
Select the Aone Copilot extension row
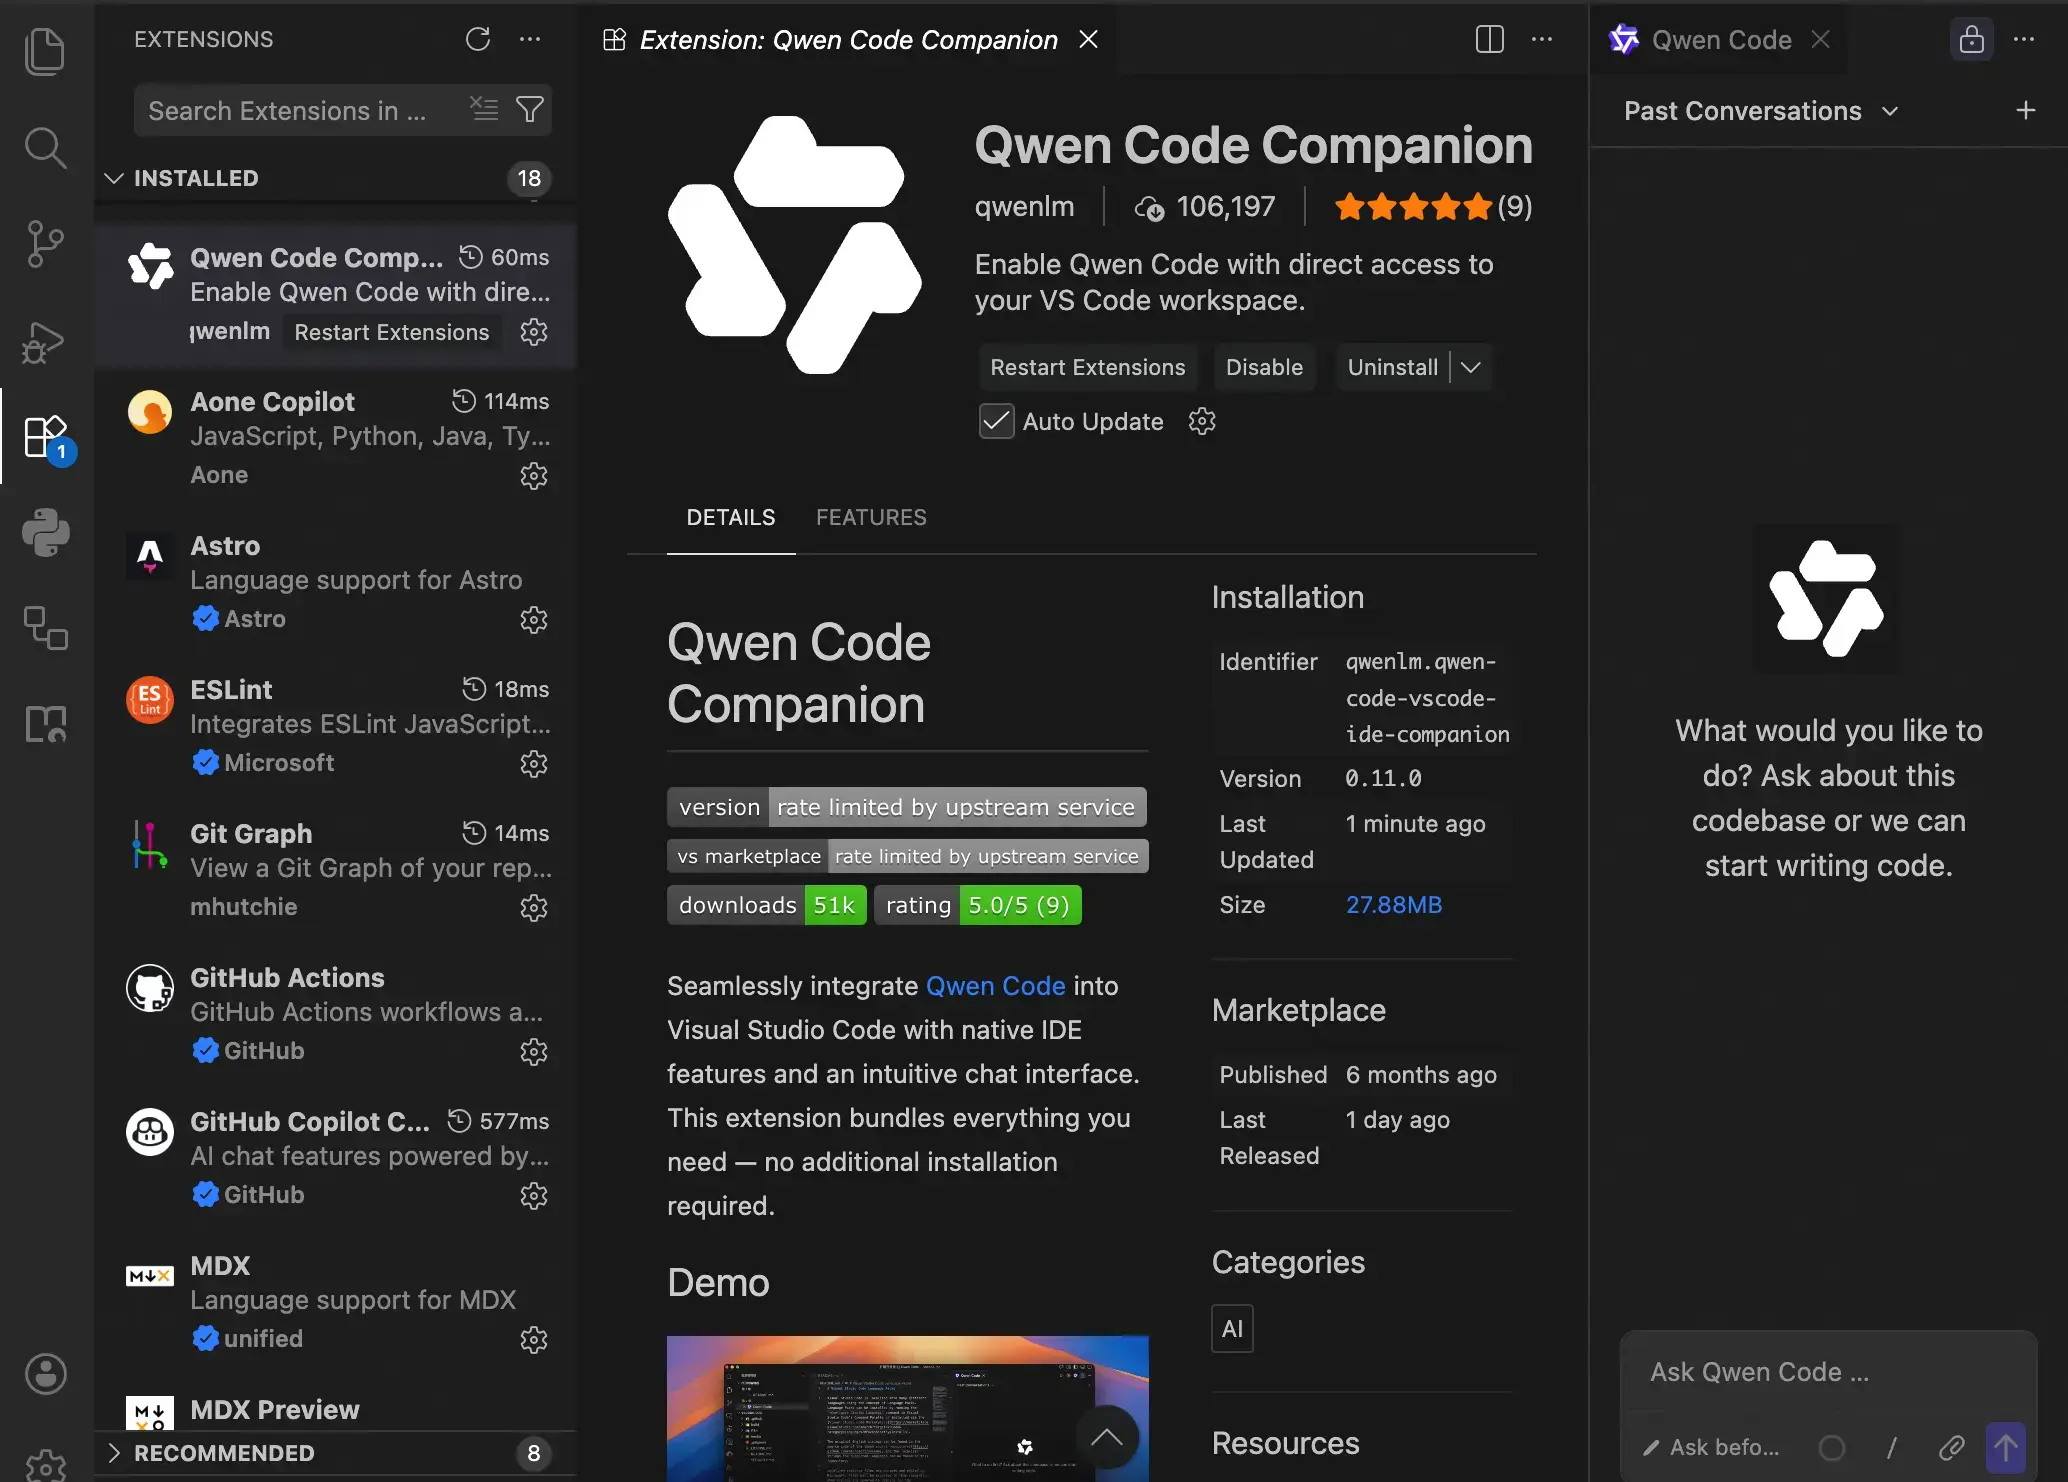click(x=336, y=438)
